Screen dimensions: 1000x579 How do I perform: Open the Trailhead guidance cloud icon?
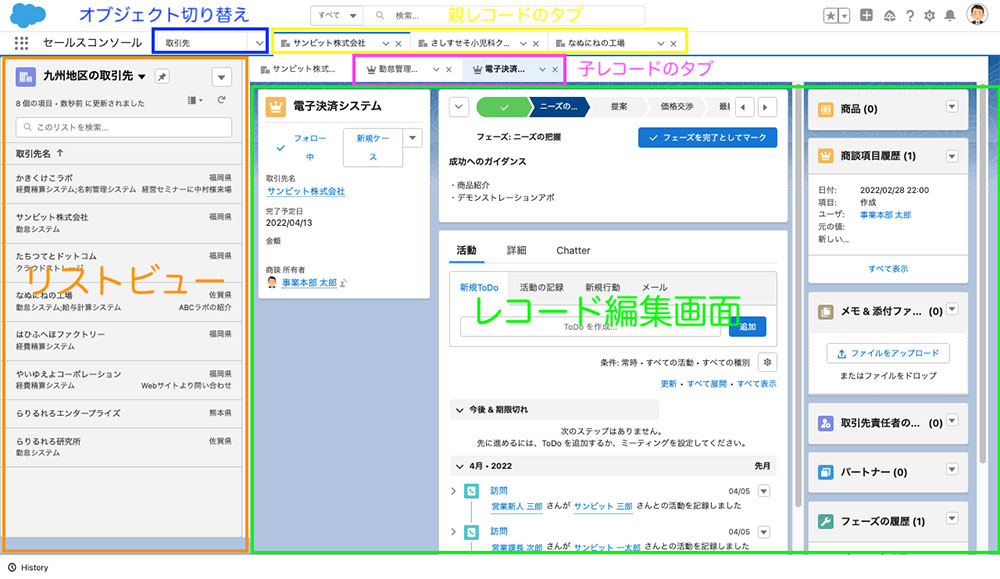pyautogui.click(x=890, y=16)
